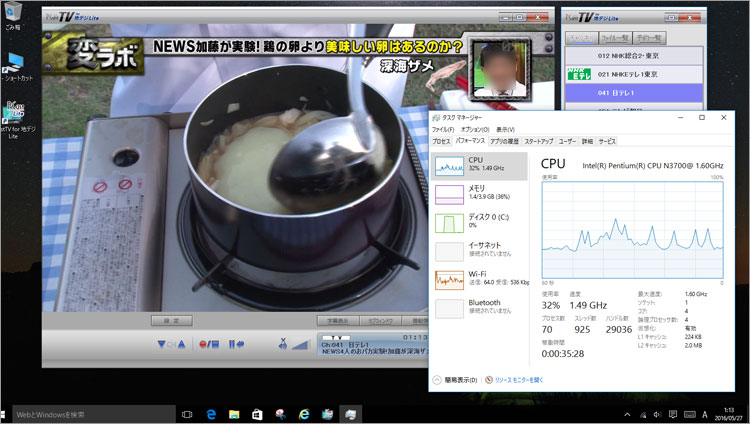This screenshot has width=750, height=424.
Task: Switch to アプリの履歴 tab in Task Manager
Action: pos(504,141)
